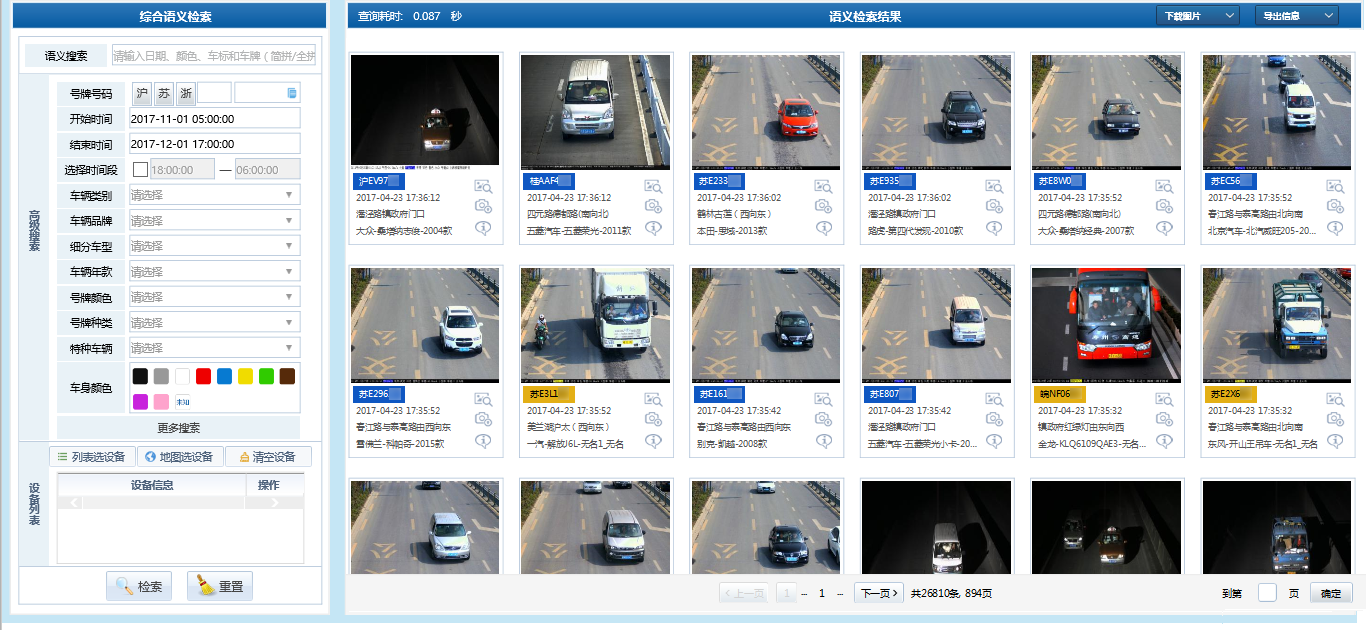Click camera icon on 苏E8W0 card

(1165, 206)
